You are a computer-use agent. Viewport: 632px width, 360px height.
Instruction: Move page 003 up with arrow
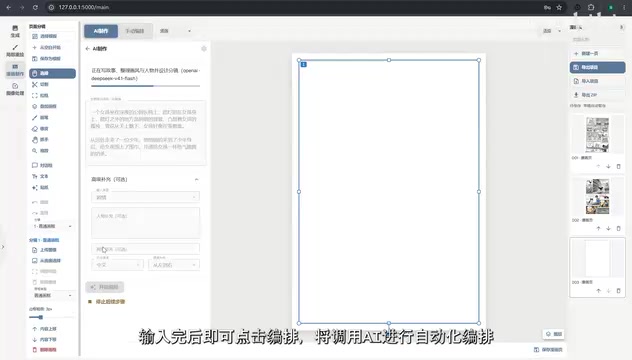coord(598,291)
